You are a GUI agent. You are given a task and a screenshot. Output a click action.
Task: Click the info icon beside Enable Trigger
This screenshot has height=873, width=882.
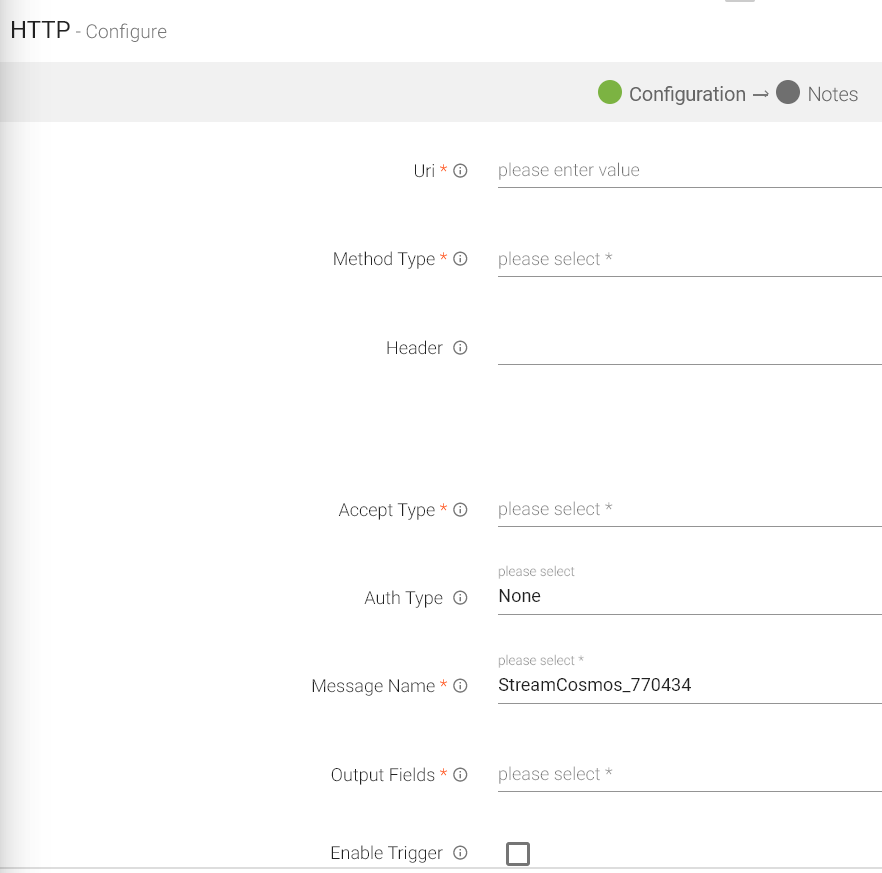point(459,852)
